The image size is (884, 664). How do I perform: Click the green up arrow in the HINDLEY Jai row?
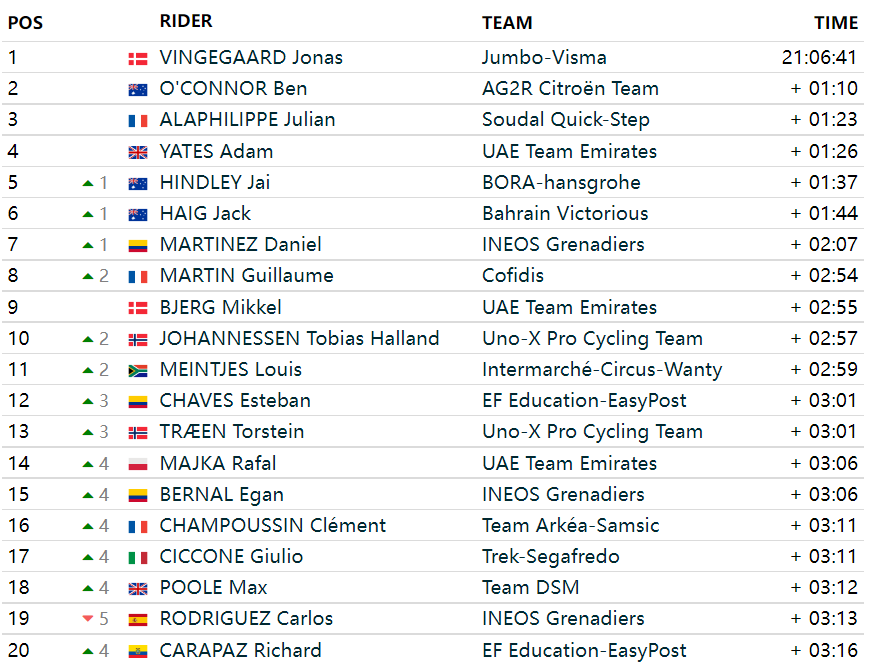[87, 183]
